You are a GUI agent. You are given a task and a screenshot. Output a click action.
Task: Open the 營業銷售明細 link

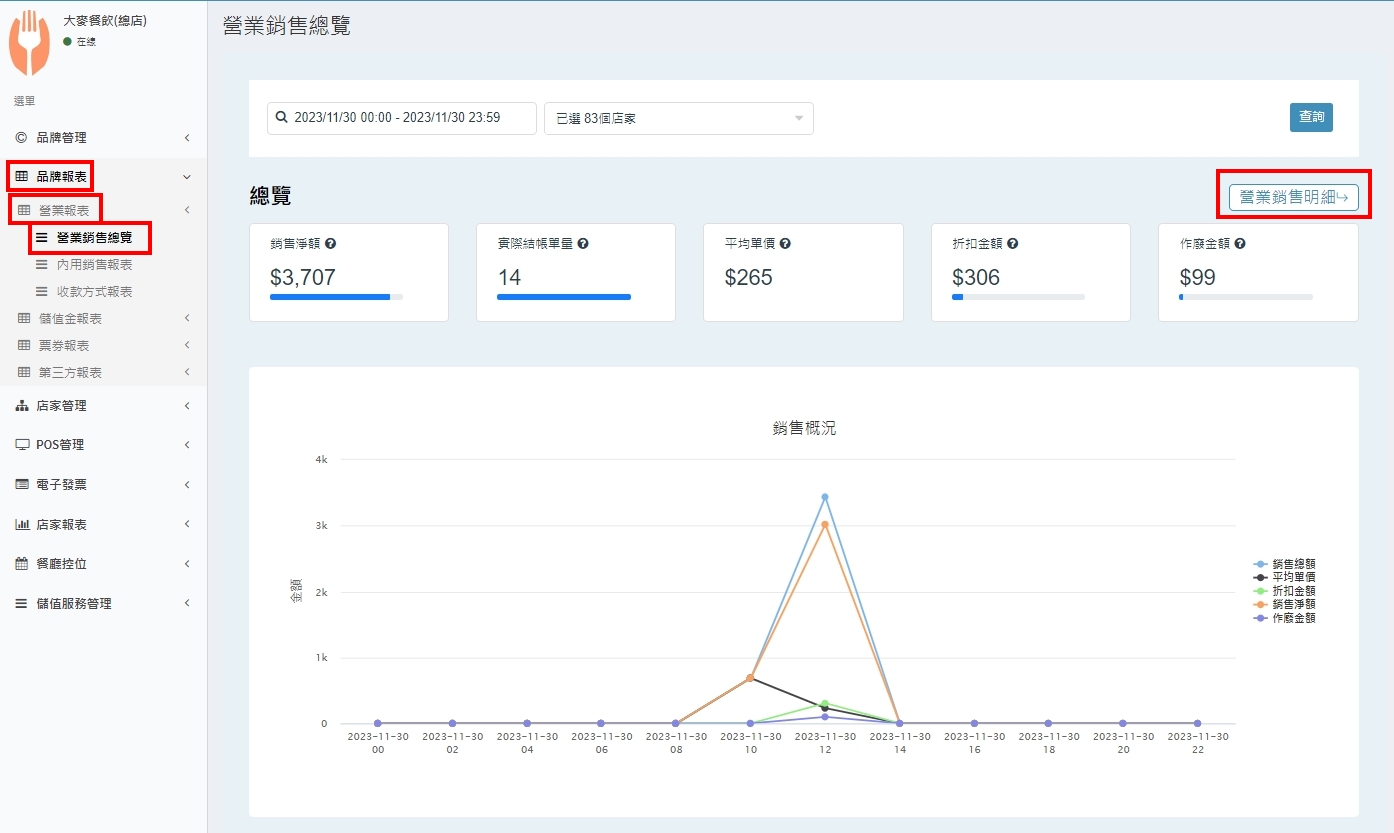coord(1293,197)
